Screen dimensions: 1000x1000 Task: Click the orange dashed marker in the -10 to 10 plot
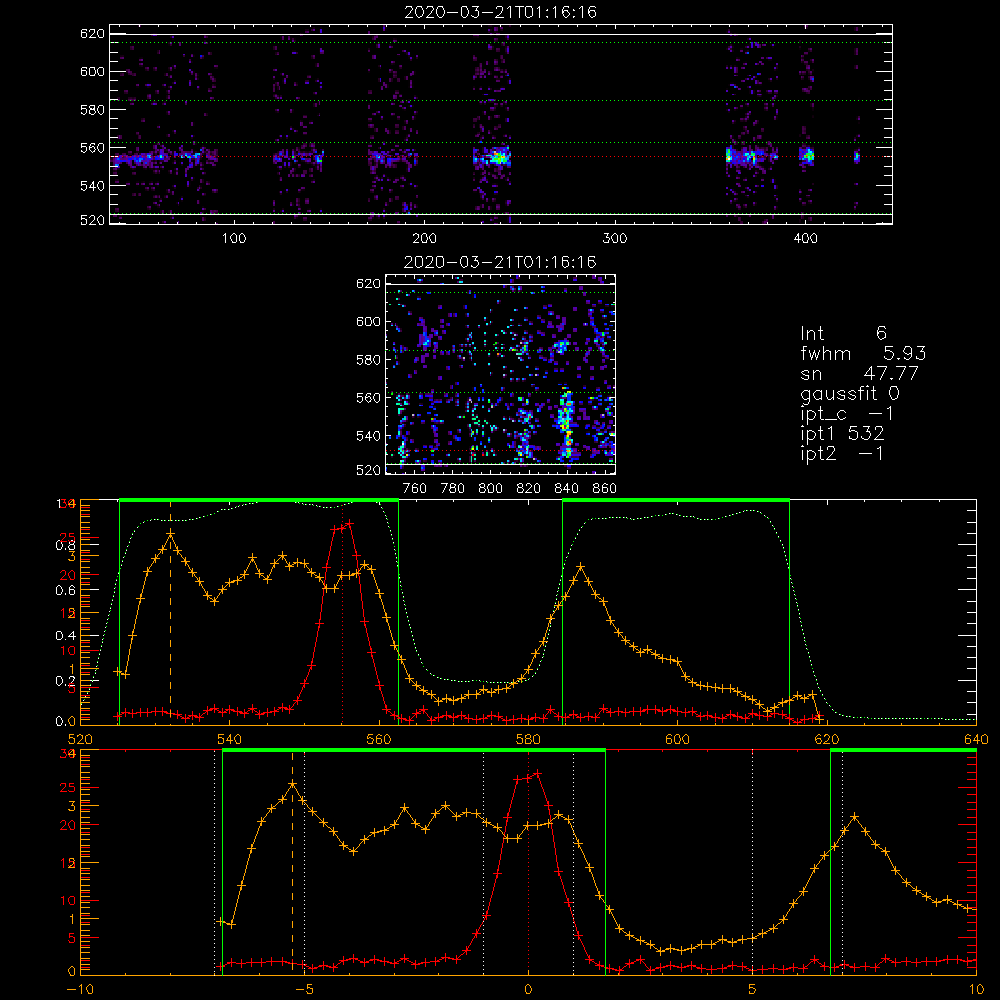coord(292,862)
